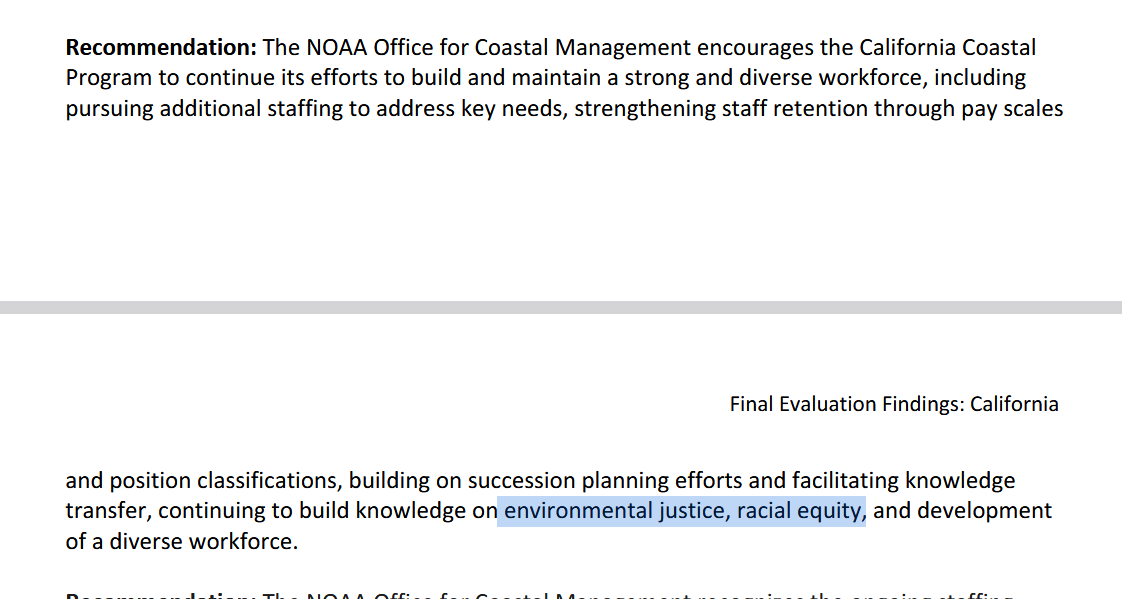Click the word "Program" starting the second line
1122x599 pixels.
(109, 77)
